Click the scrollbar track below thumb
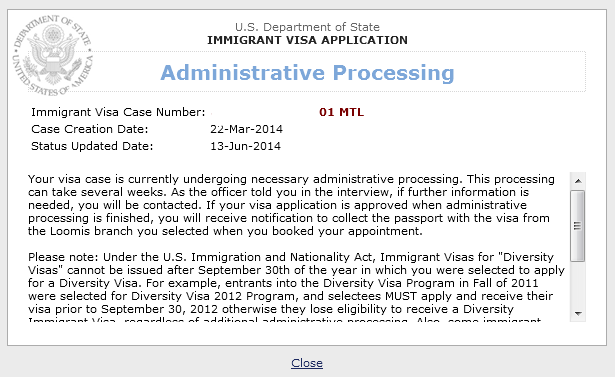615x377 pixels. [x=578, y=283]
